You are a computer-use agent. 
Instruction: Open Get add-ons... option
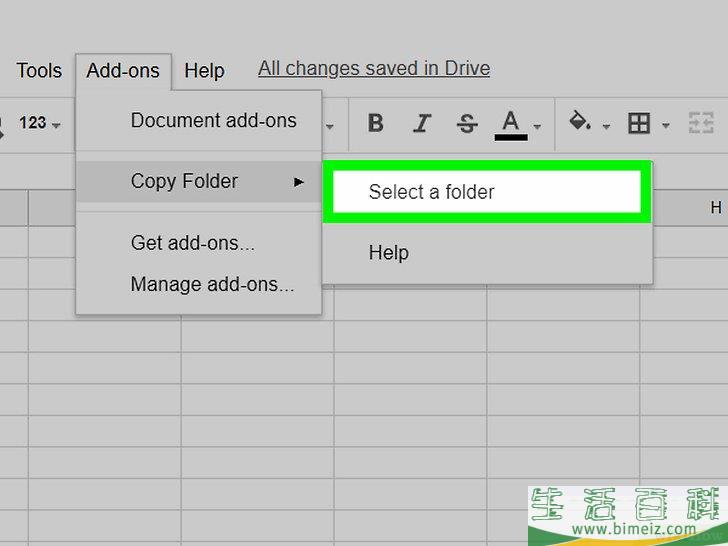tap(192, 243)
